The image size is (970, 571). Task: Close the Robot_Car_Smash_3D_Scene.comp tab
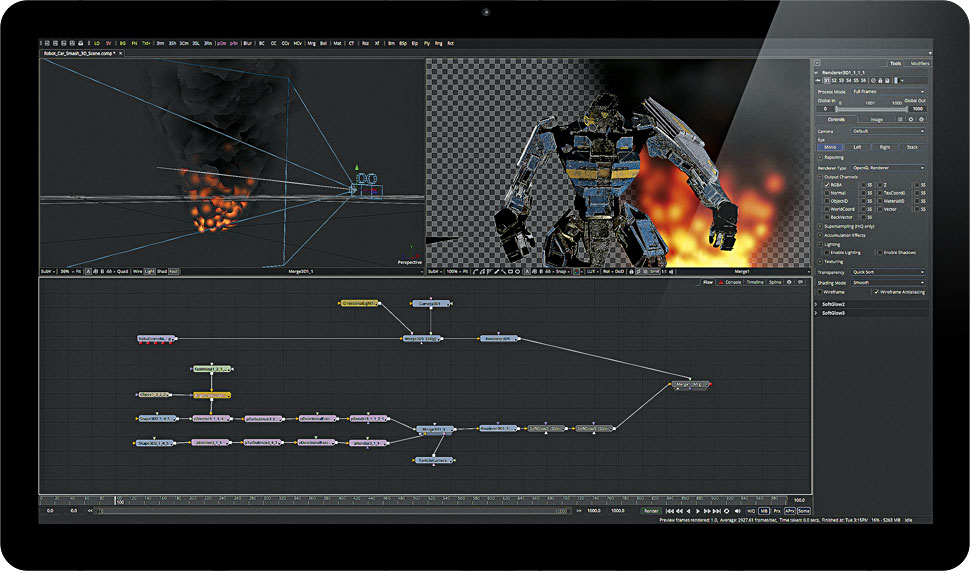[121, 53]
